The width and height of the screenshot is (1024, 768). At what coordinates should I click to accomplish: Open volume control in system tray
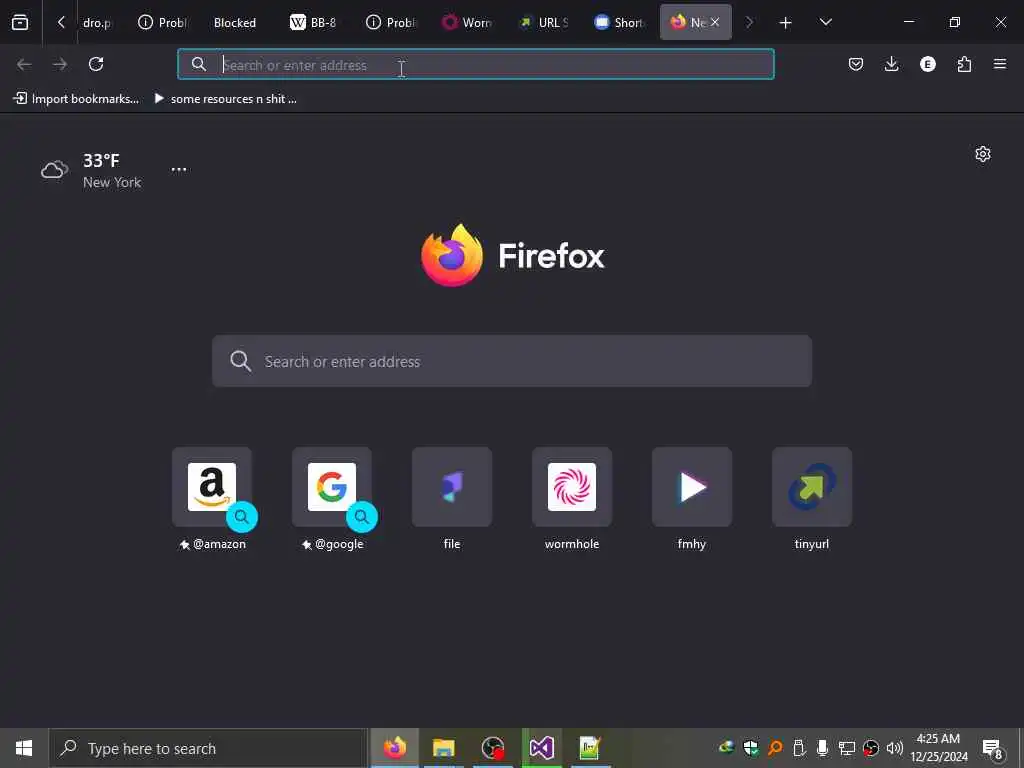point(895,748)
